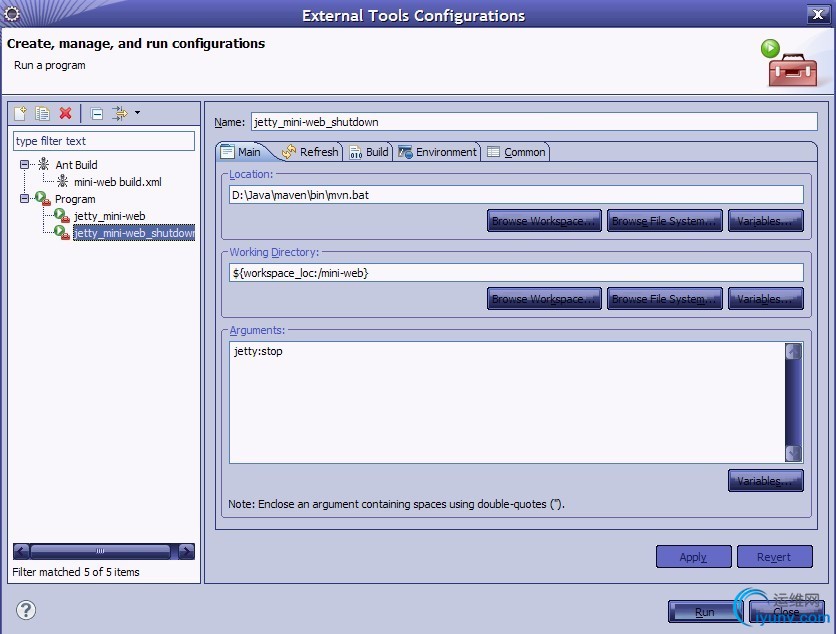Click Variables button under Location
This screenshot has height=634, width=836.
point(765,221)
